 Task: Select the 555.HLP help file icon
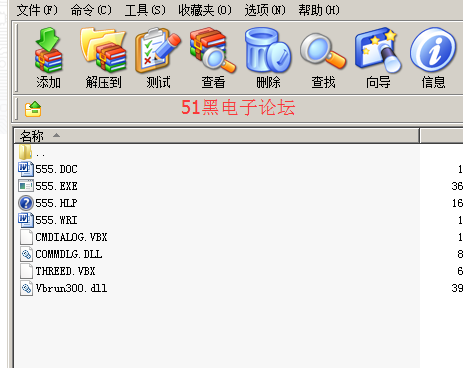[x=26, y=203]
